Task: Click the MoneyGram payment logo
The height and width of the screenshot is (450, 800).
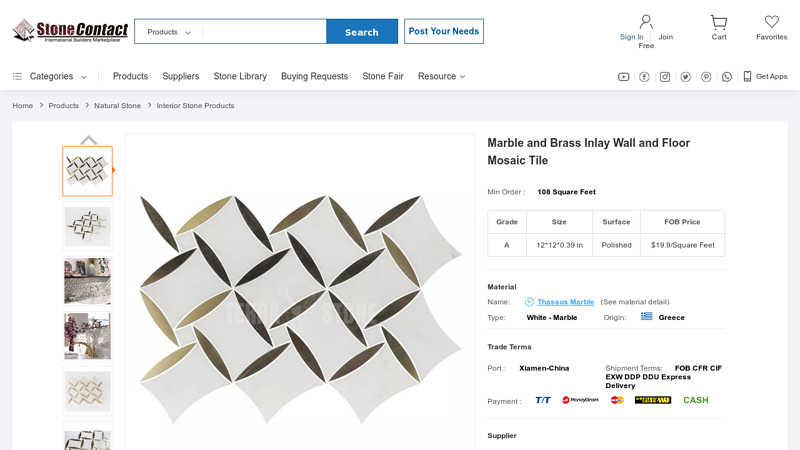Action: pos(580,400)
